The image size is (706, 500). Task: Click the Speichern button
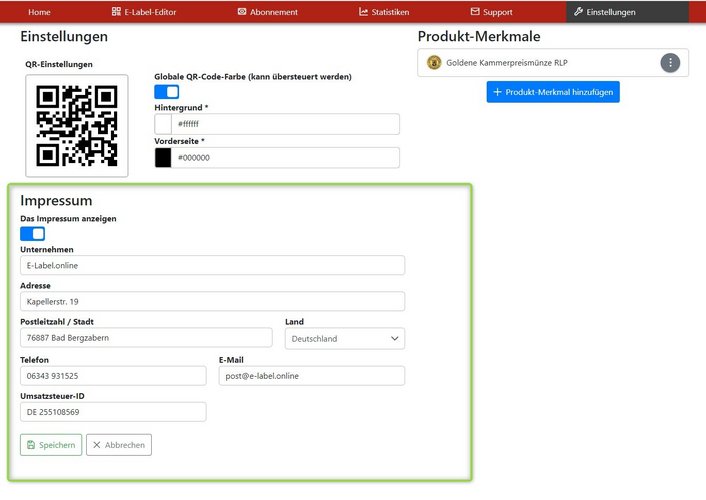[51, 445]
